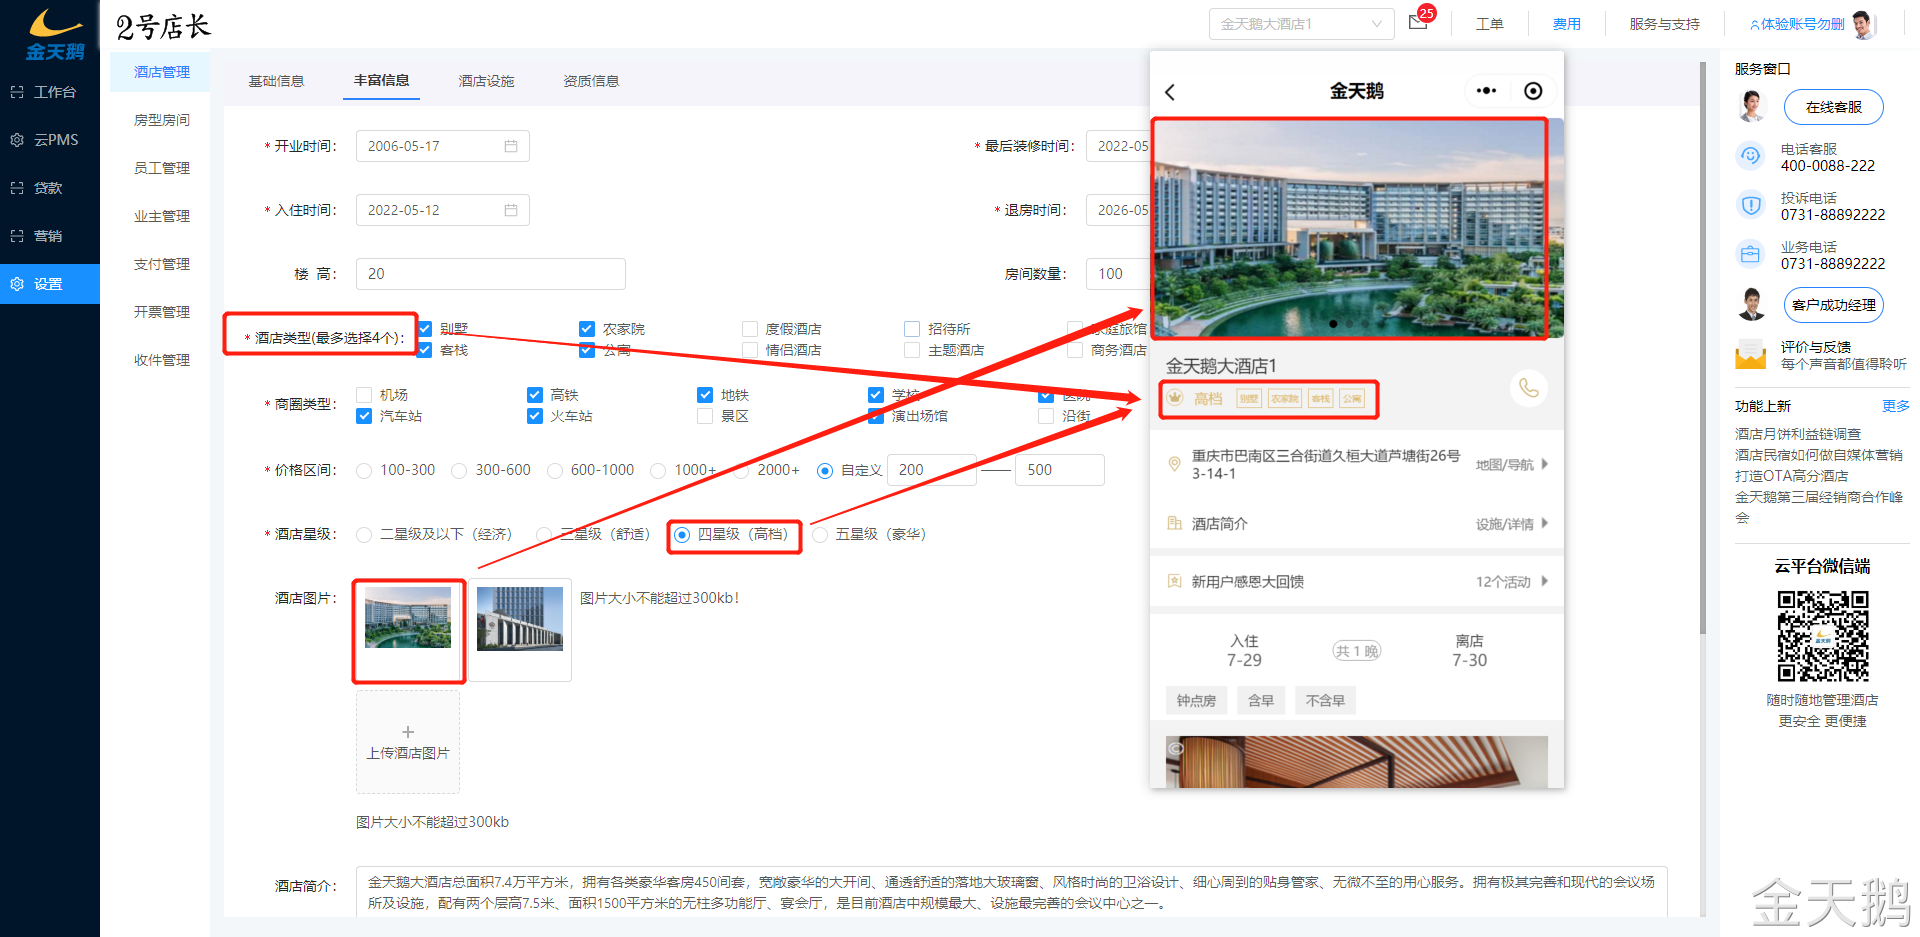Open the three-dot menu in phone preview
Viewport: 1920px width, 937px height.
point(1486,91)
